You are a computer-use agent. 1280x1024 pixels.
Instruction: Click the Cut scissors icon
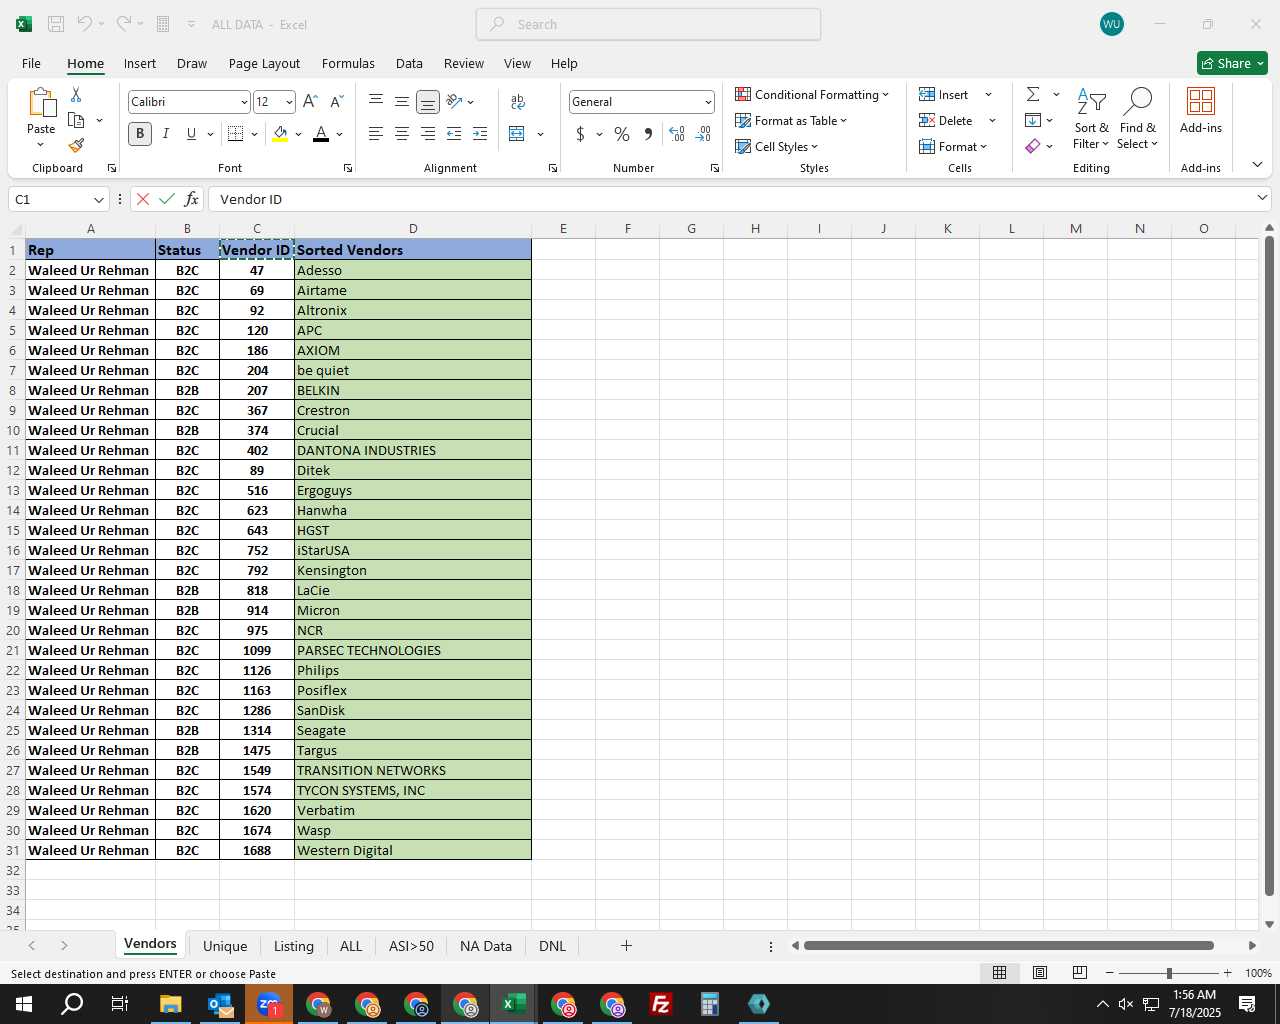point(76,94)
